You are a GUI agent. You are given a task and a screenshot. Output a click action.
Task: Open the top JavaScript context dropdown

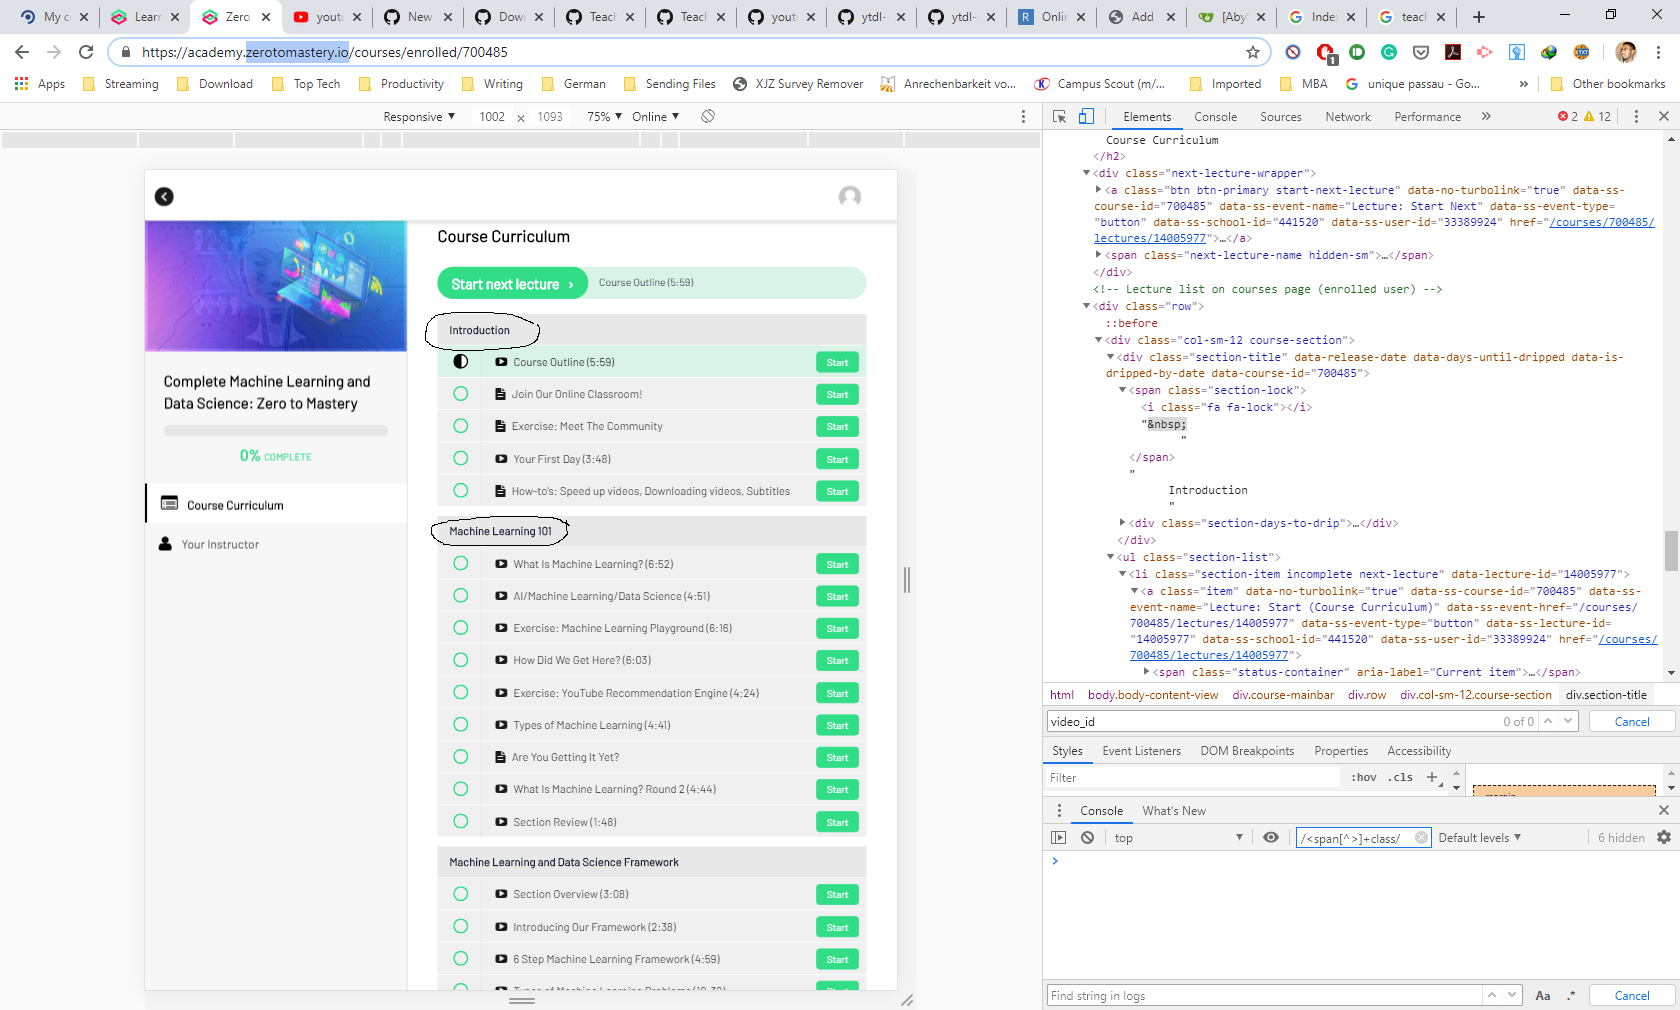point(1178,838)
